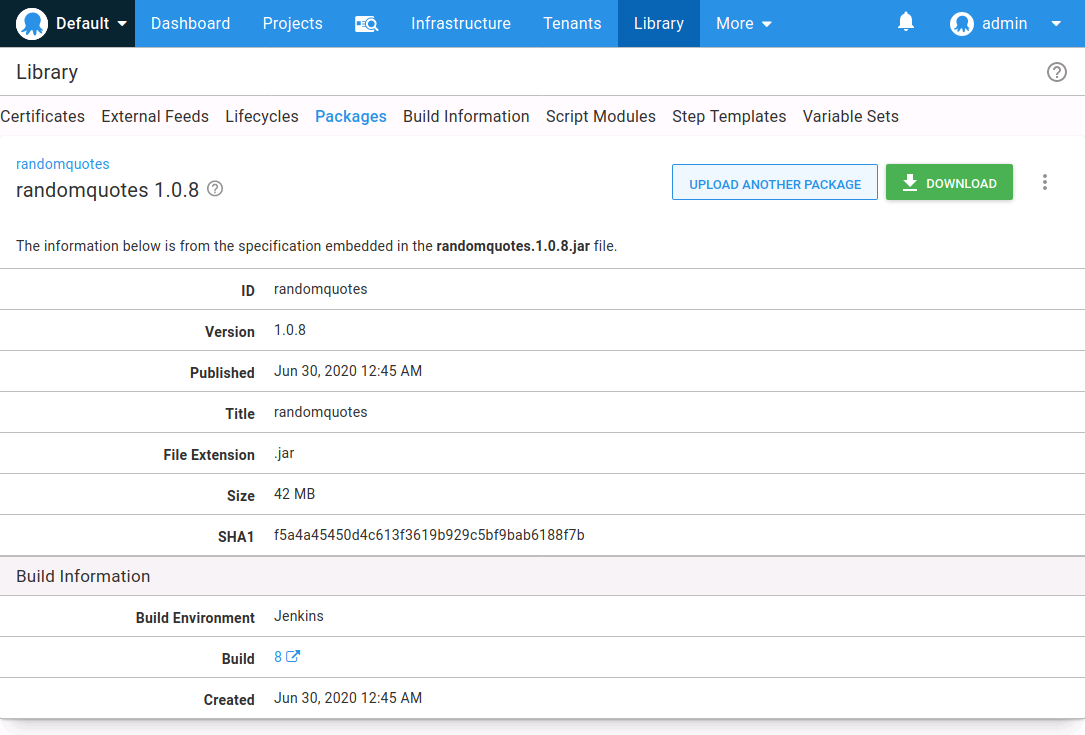
Task: Select the Variable Sets tab
Action: [850, 116]
